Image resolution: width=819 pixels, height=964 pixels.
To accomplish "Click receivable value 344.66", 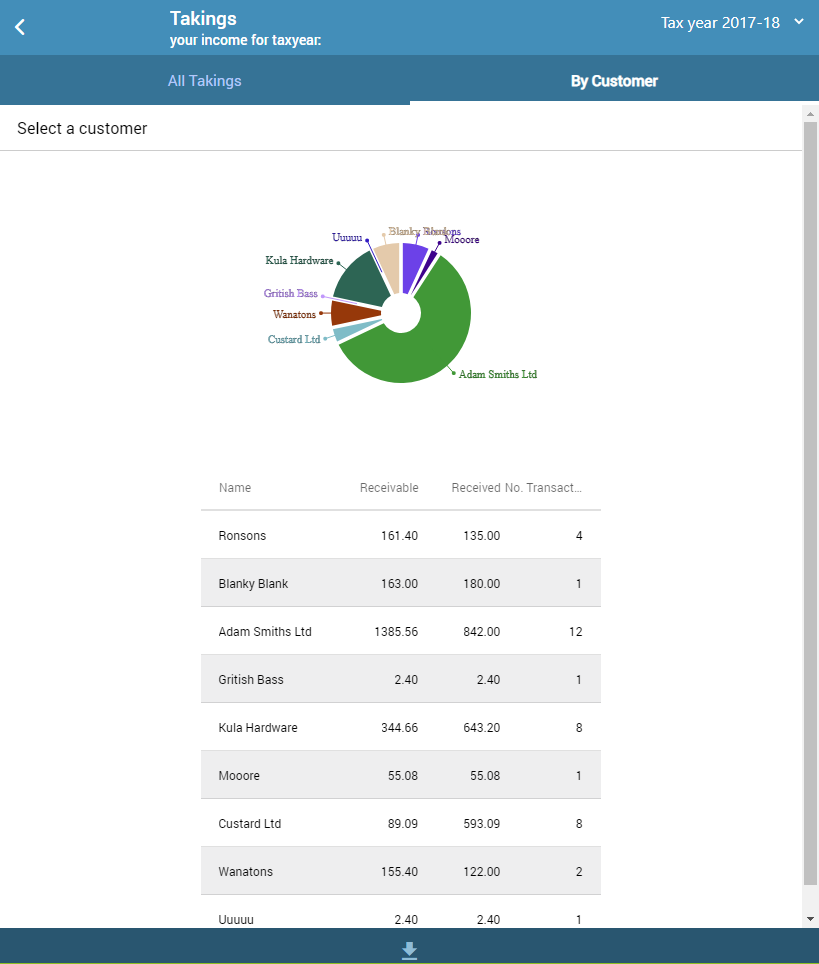I will (399, 727).
